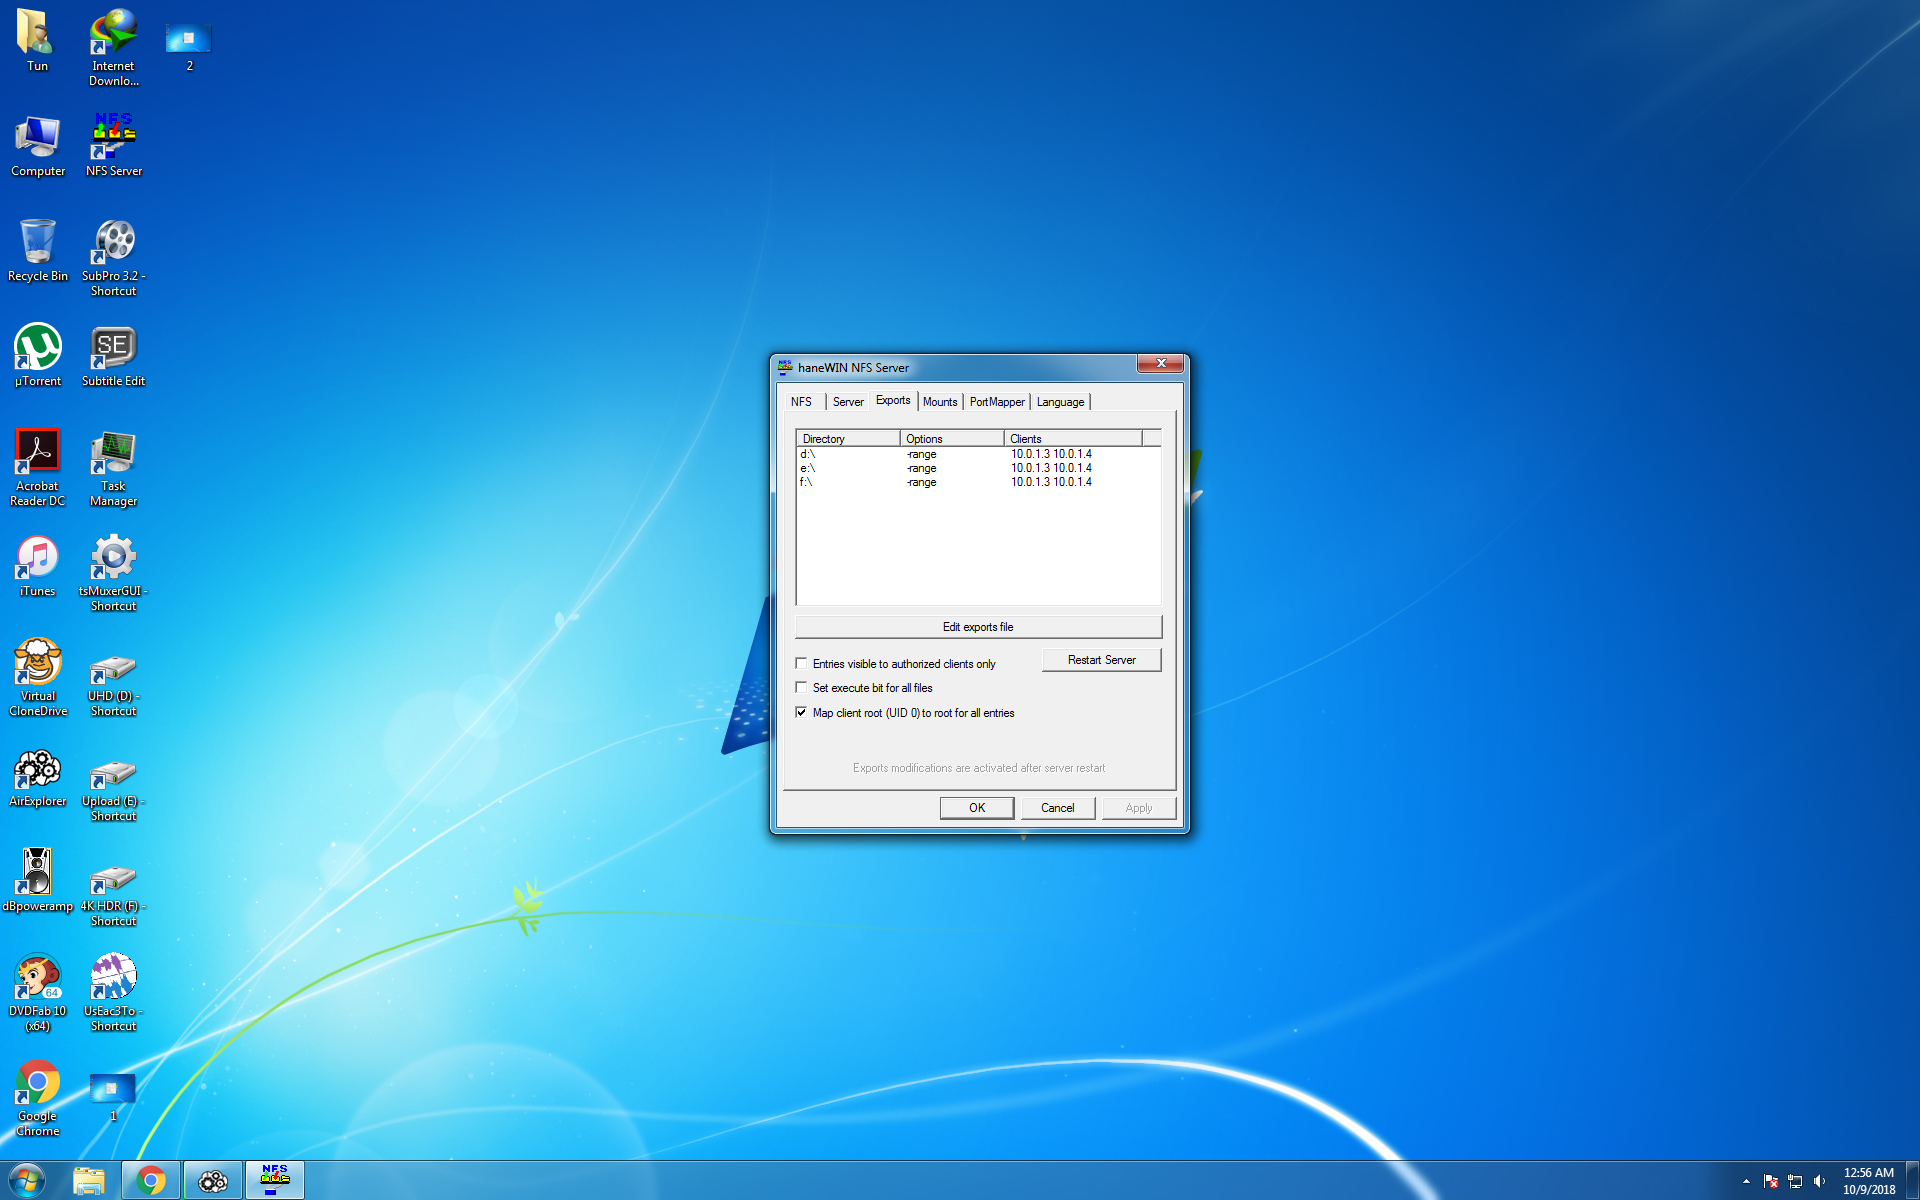This screenshot has height=1200, width=1920.
Task: Open volume control in tray
Action: (x=1819, y=1181)
